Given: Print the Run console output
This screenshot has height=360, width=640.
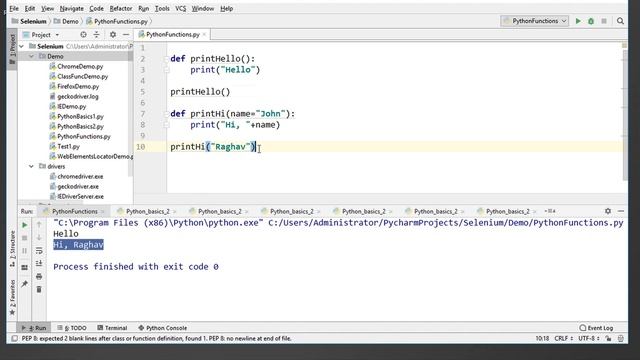Looking at the screenshot, I should 39,276.
